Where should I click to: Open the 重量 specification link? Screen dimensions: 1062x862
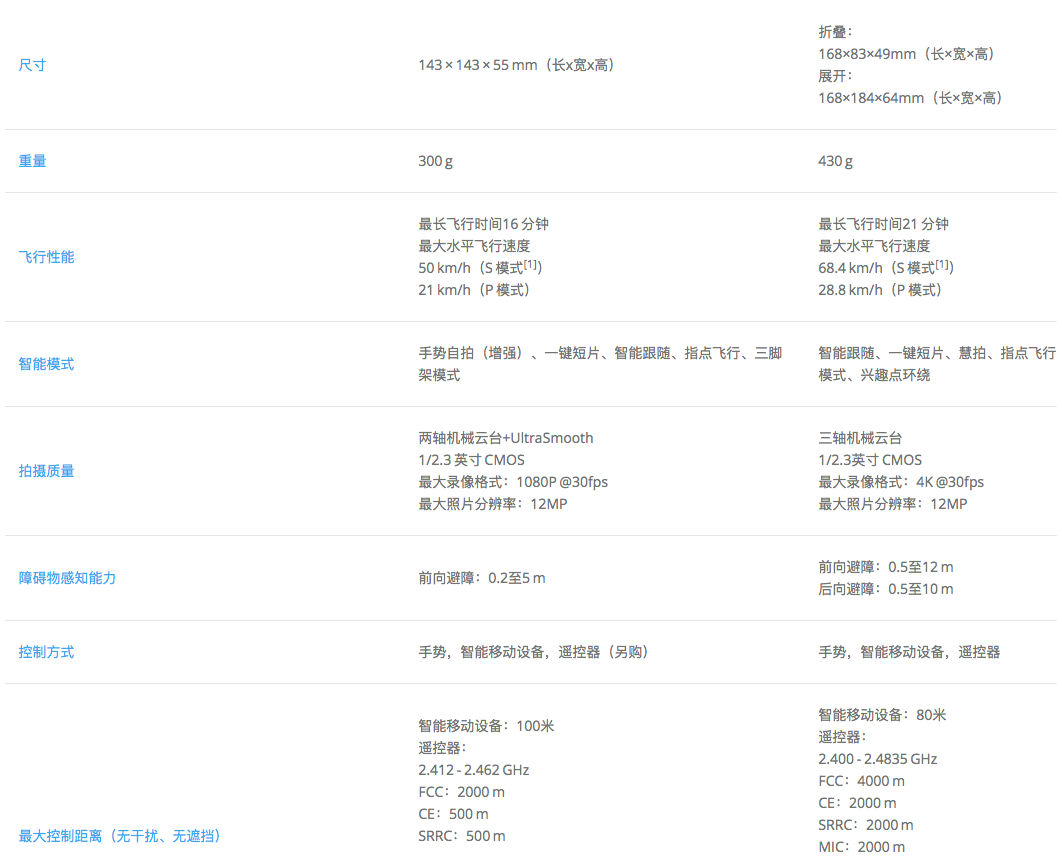pos(32,161)
